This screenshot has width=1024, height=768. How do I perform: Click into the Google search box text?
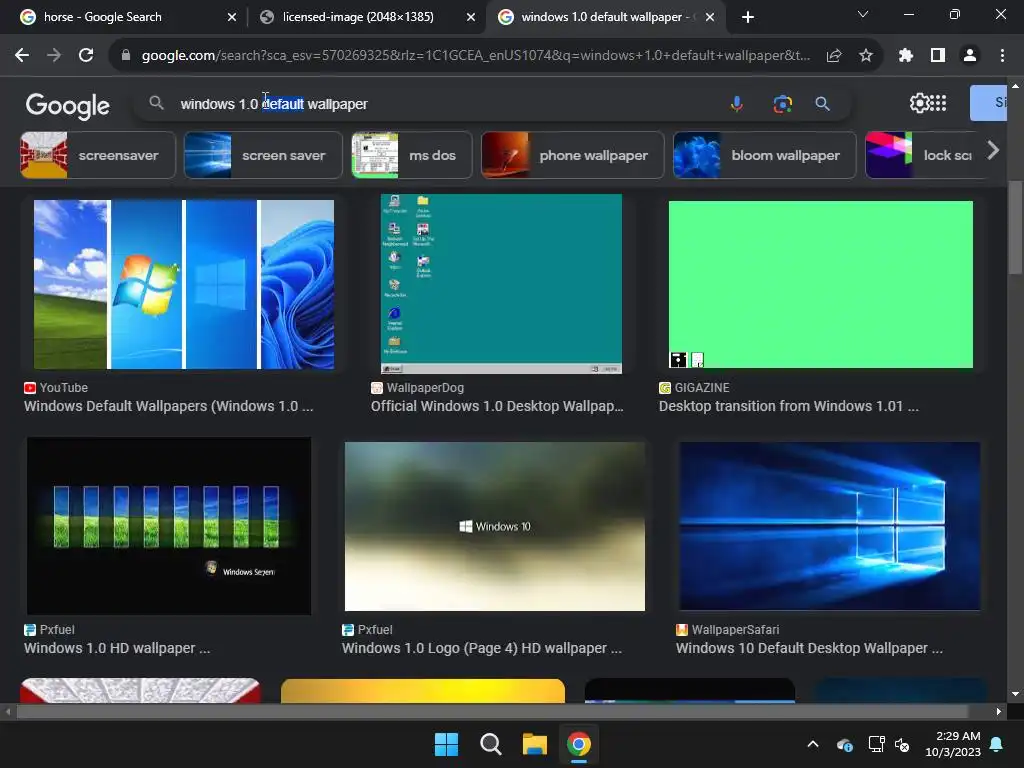tap(274, 104)
